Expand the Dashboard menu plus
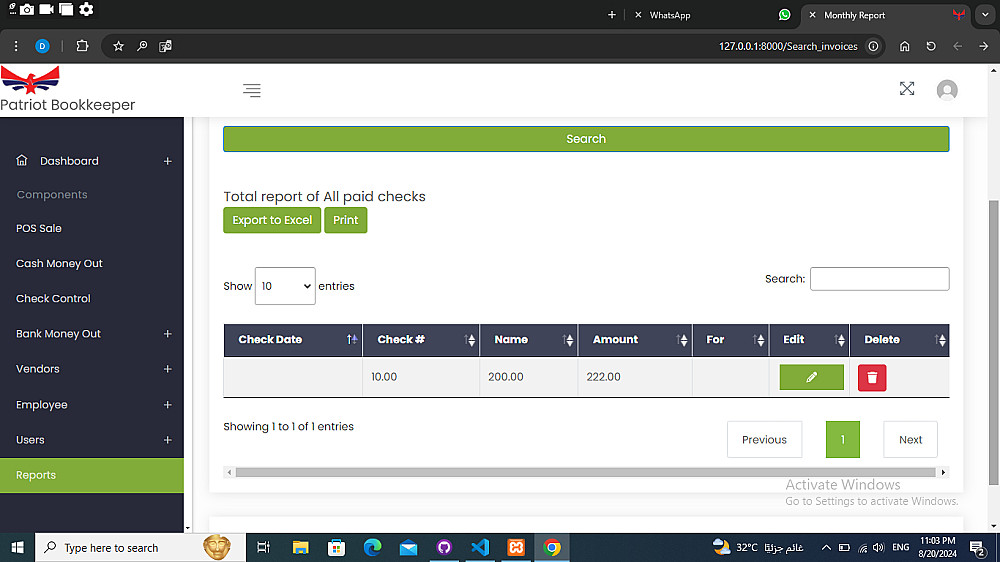 (x=168, y=161)
